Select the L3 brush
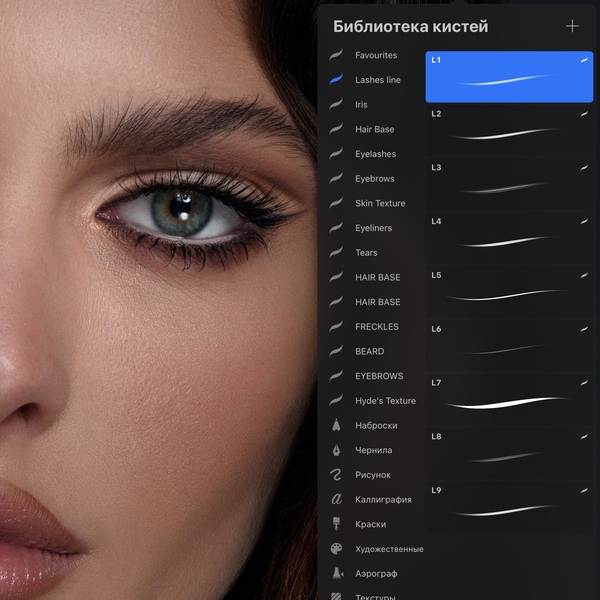600x600 pixels. (x=509, y=184)
